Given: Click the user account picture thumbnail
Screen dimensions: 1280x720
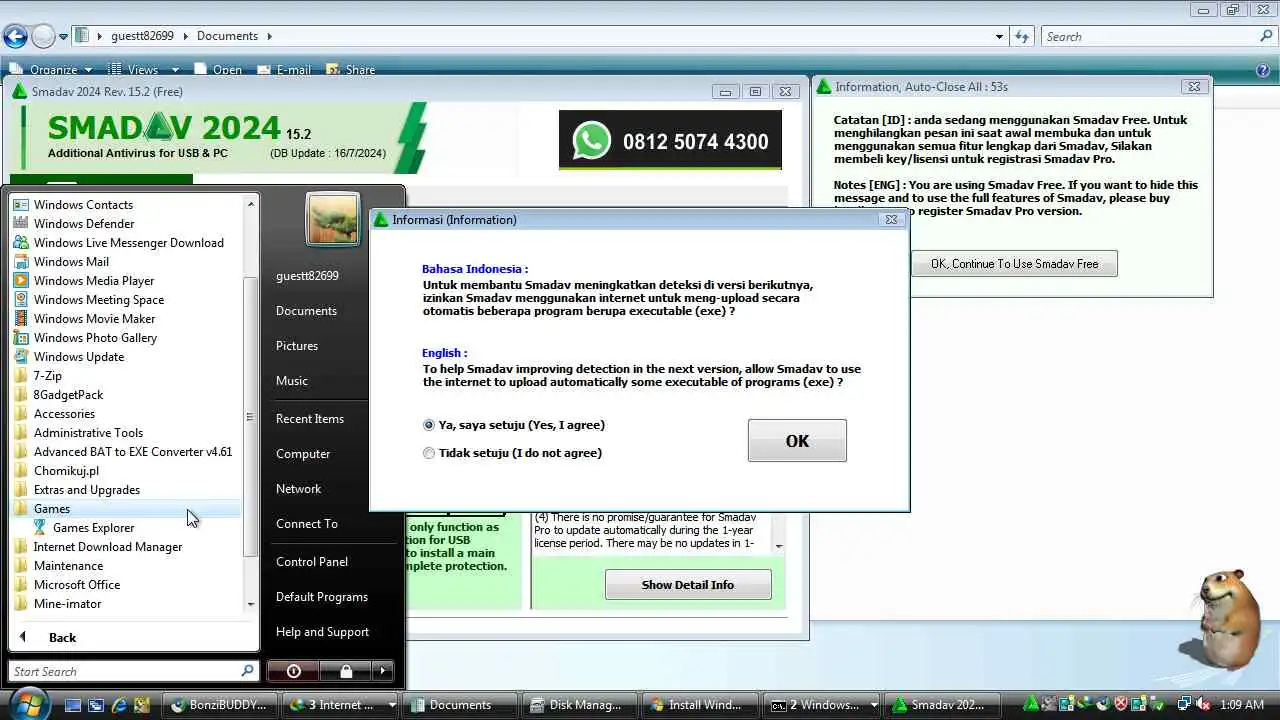Looking at the screenshot, I should coord(333,219).
